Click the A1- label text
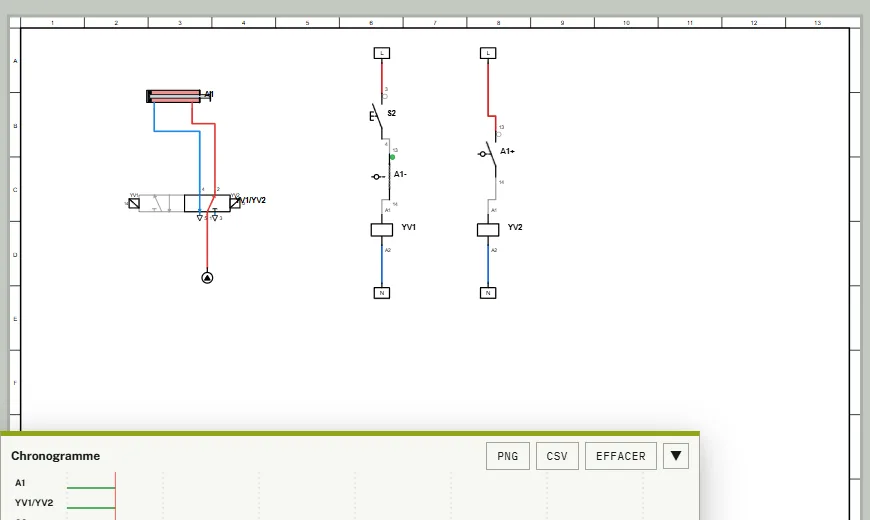The image size is (870, 520). (x=400, y=174)
